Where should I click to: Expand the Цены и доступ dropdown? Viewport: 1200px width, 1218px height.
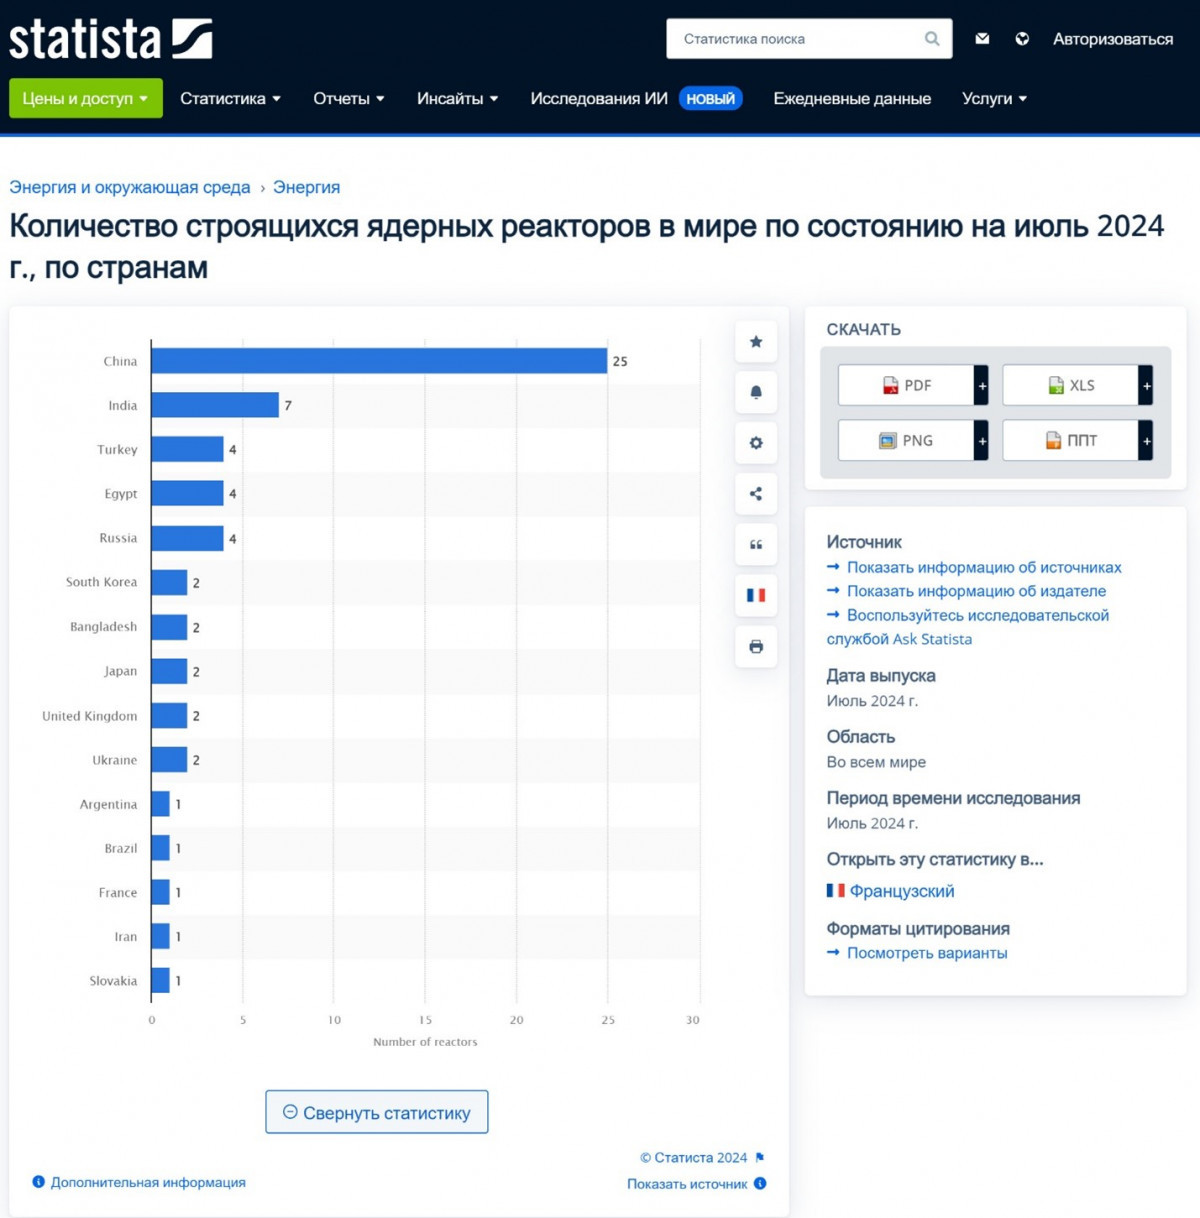point(85,98)
